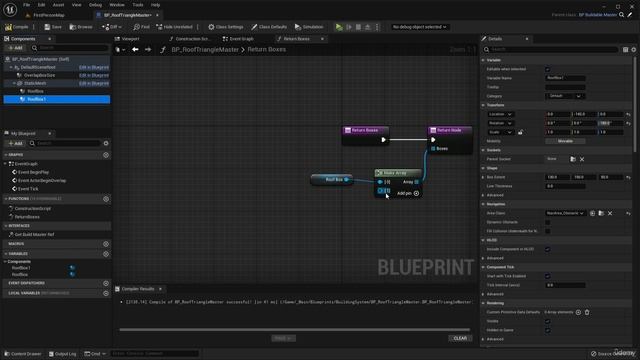This screenshot has height=360, width=640.
Task: Open Scale type dropdown
Action: 500,132
